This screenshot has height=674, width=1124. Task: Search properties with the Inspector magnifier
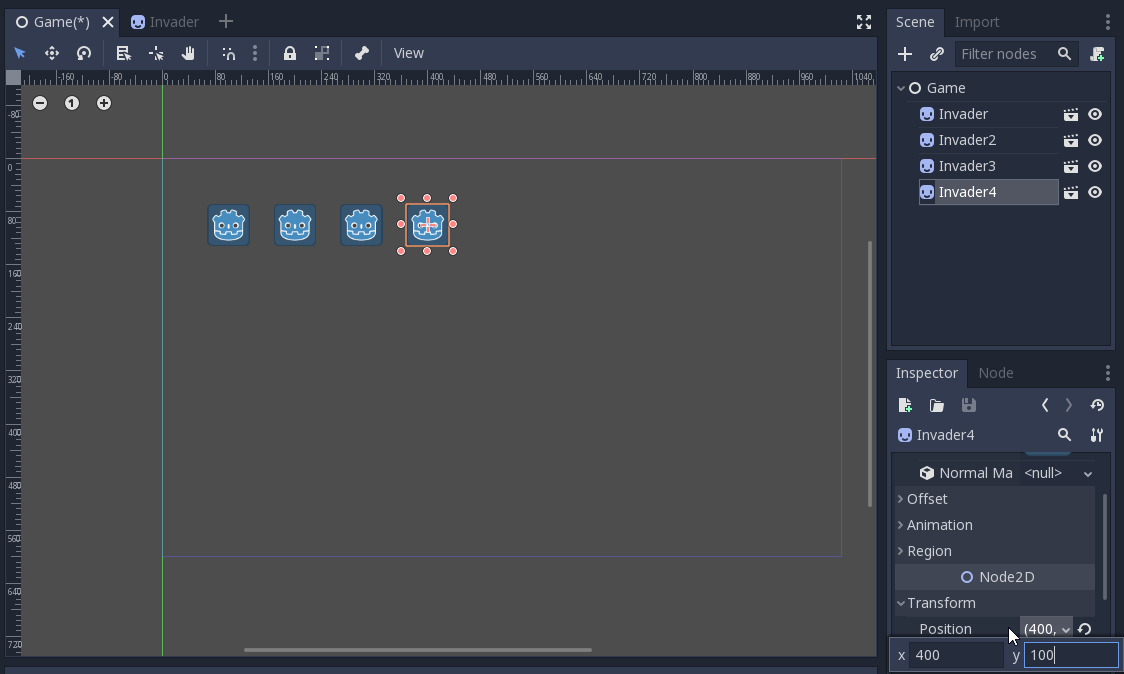click(x=1065, y=435)
